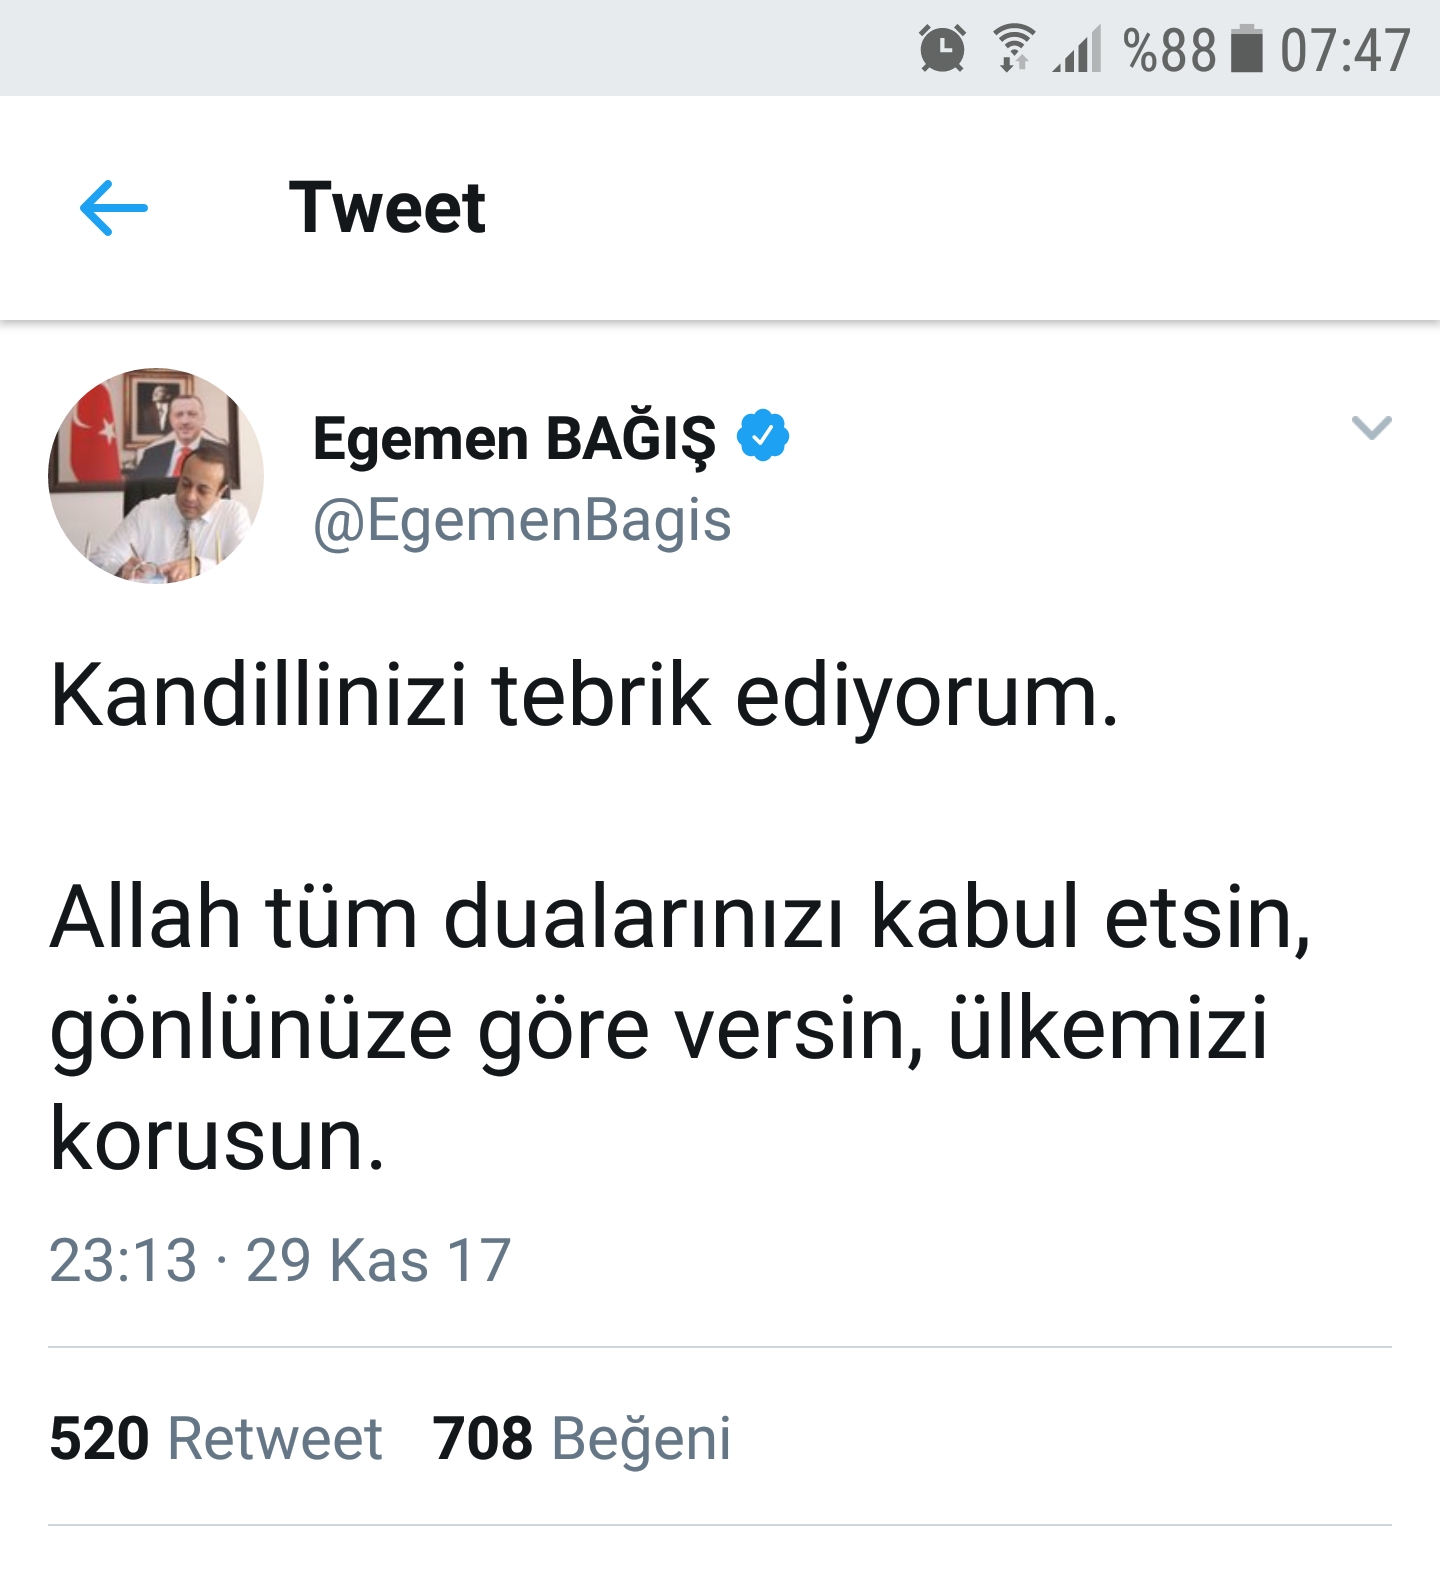Tap the alarm clock status icon
Screen dimensions: 1440x1584
coord(942,49)
